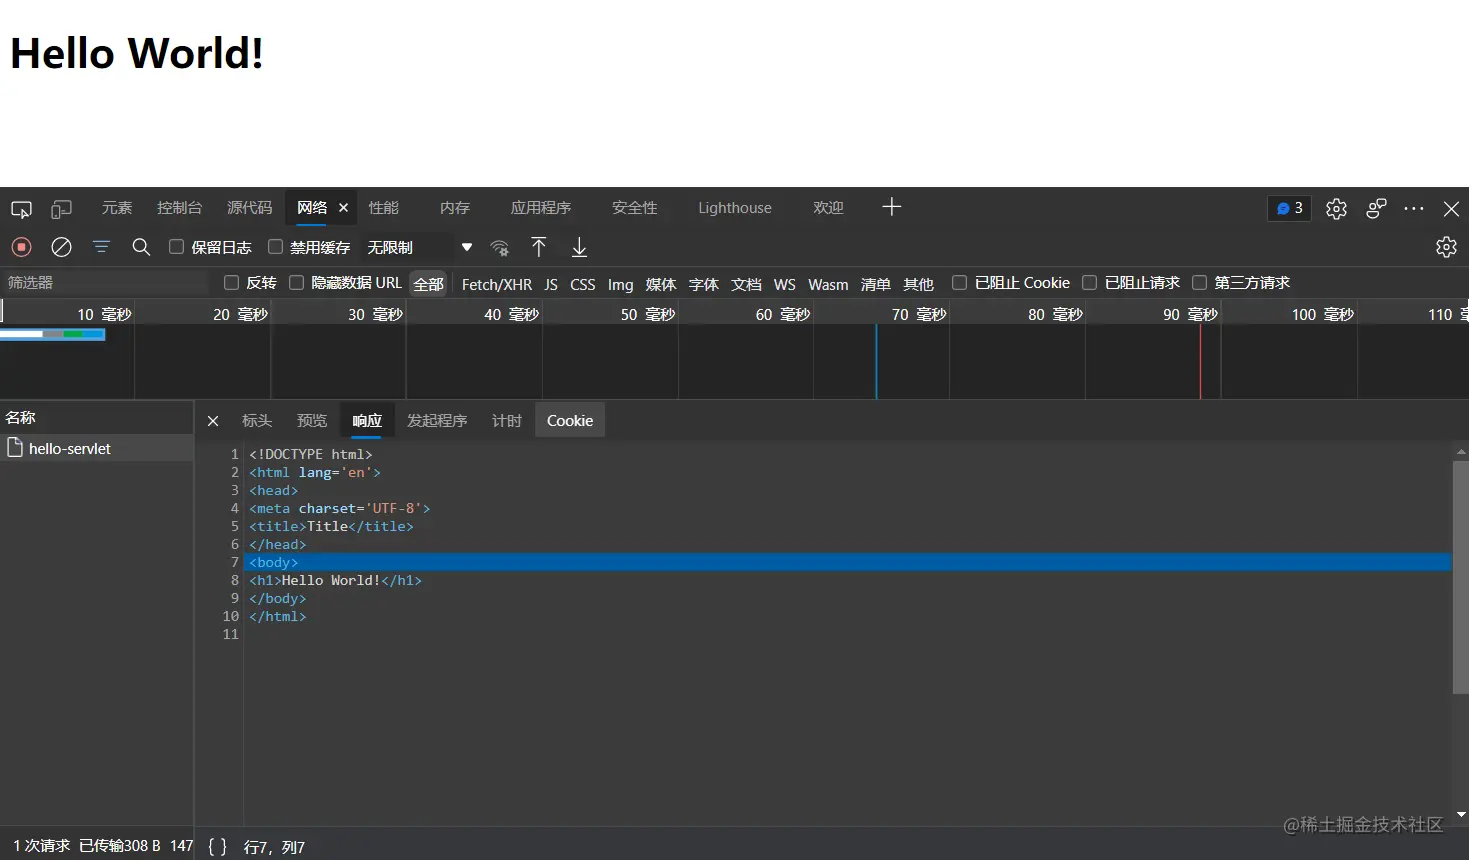
Task: Filter requests by JS
Action: 551,284
